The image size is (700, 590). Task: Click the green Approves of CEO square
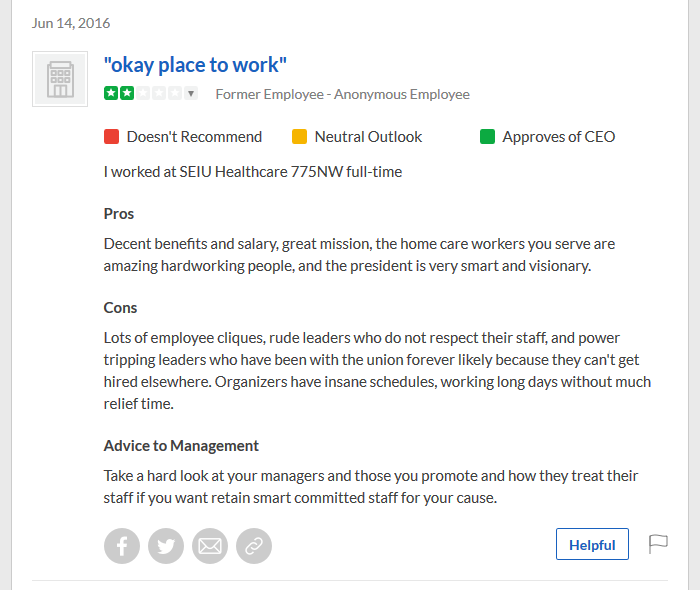[488, 137]
